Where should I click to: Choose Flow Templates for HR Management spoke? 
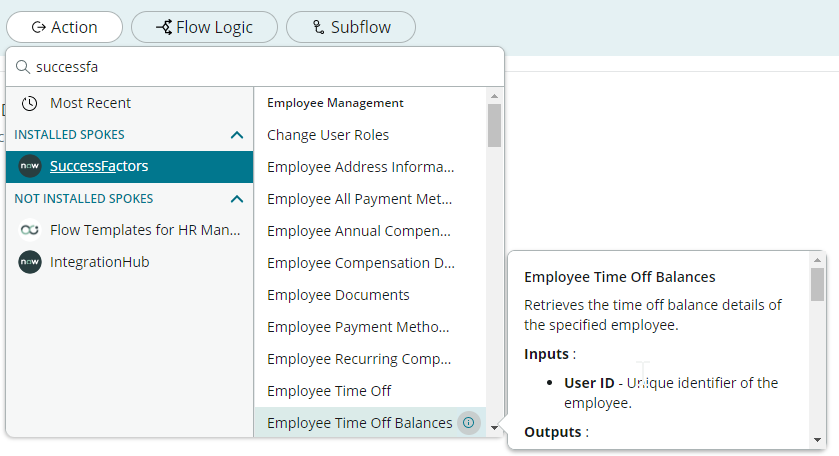[x=129, y=230]
